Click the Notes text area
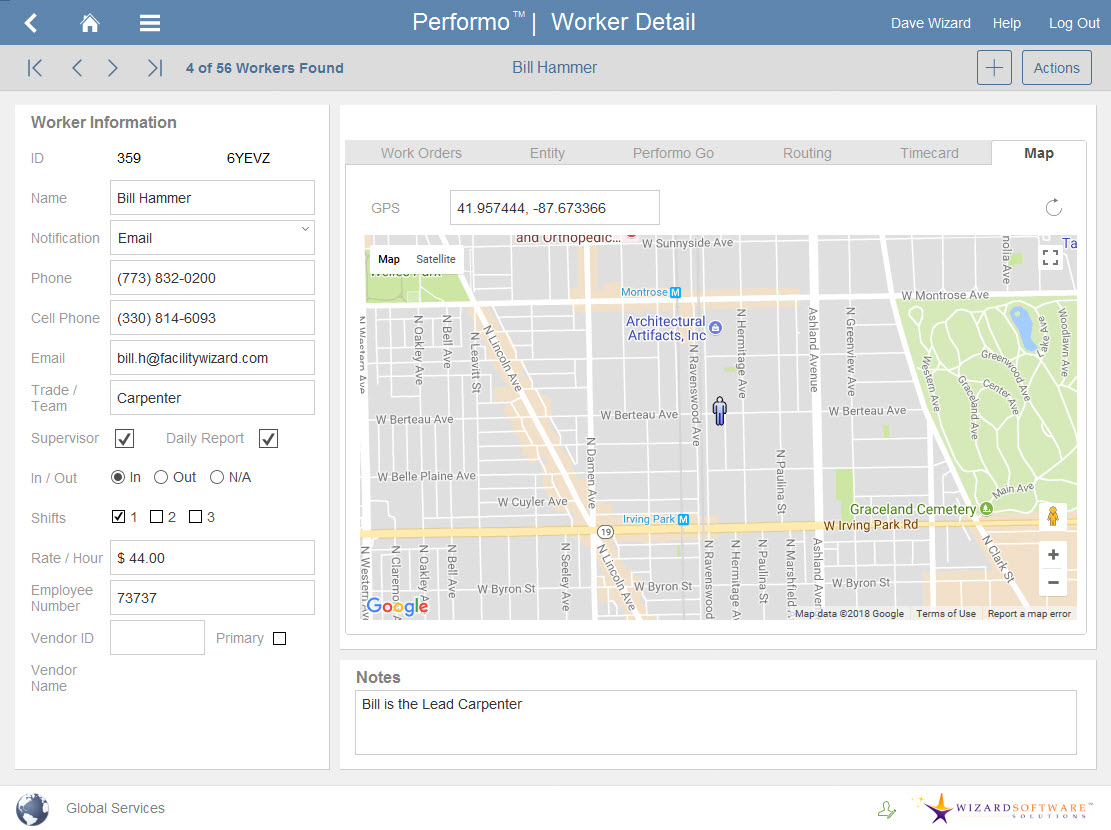 (715, 722)
